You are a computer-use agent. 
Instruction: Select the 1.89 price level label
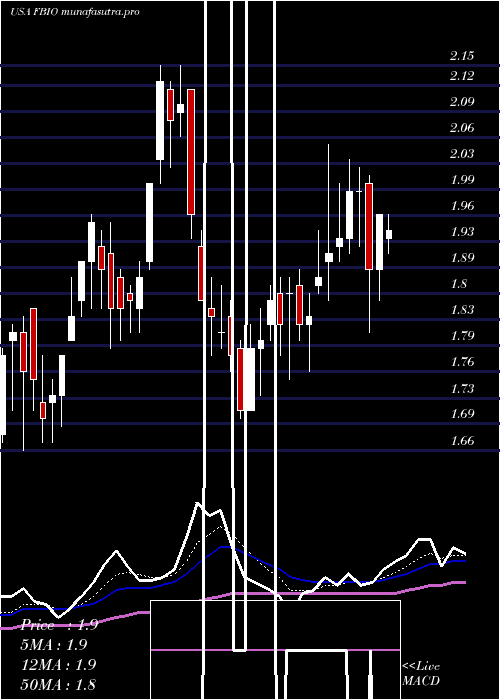pyautogui.click(x=462, y=258)
